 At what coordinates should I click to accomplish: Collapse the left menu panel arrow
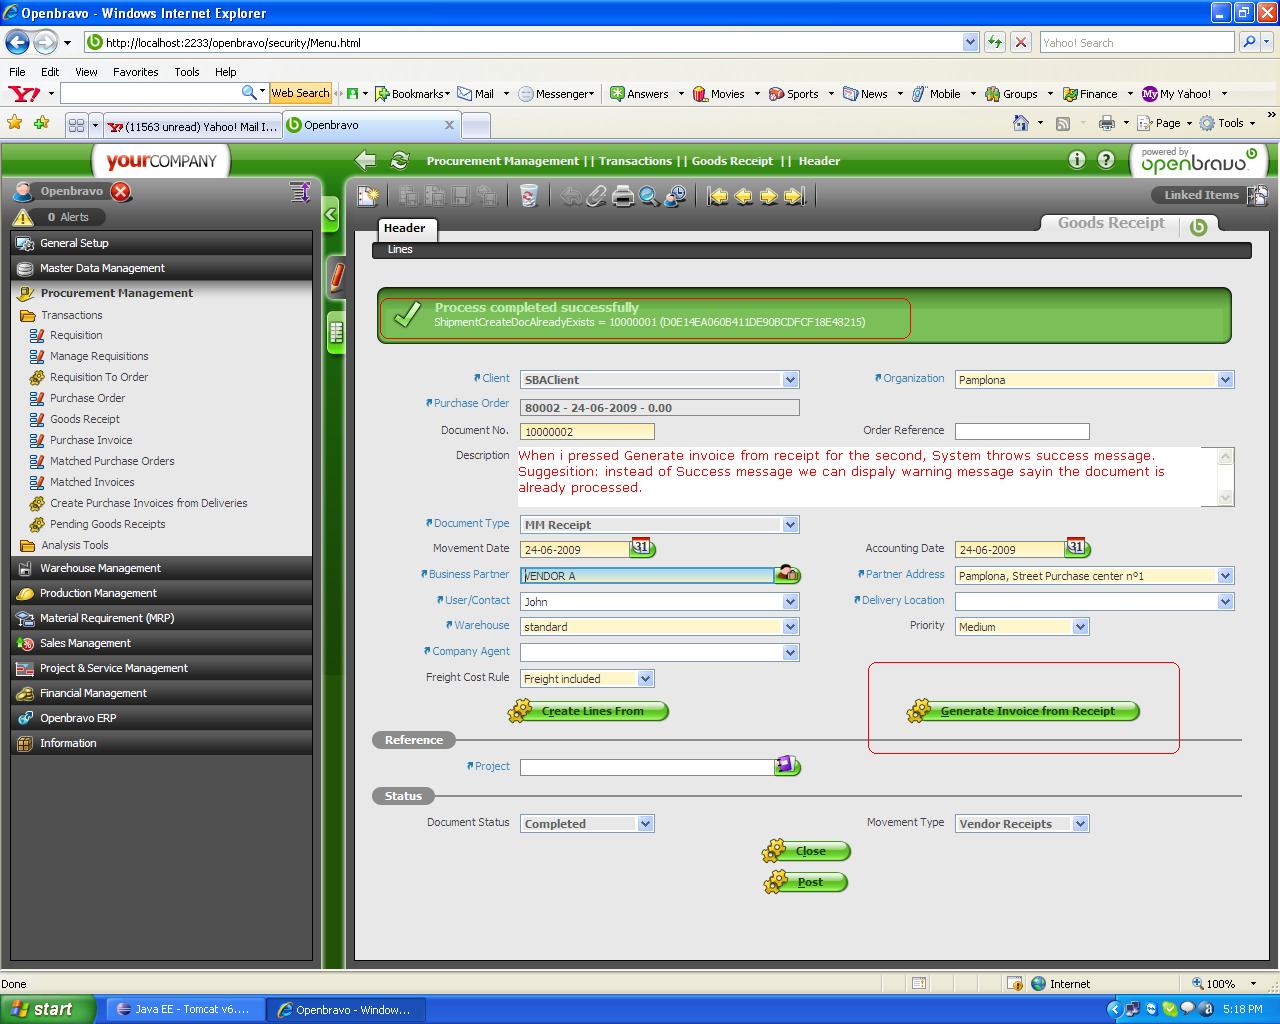pyautogui.click(x=331, y=215)
